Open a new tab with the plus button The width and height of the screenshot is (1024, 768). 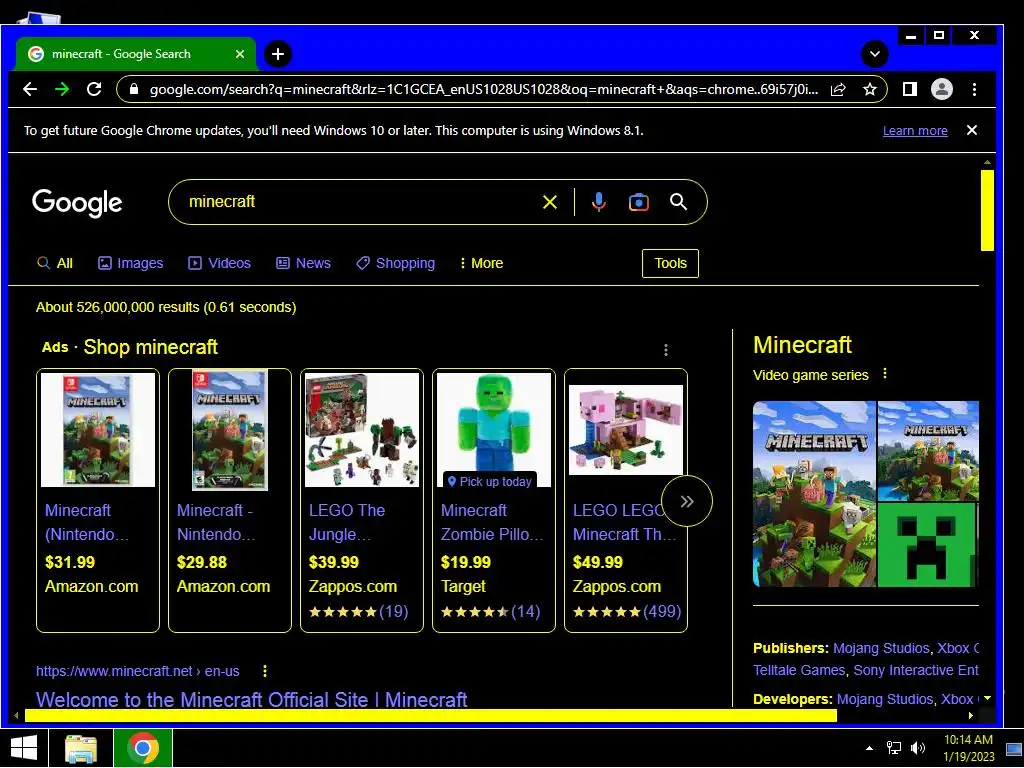[278, 54]
